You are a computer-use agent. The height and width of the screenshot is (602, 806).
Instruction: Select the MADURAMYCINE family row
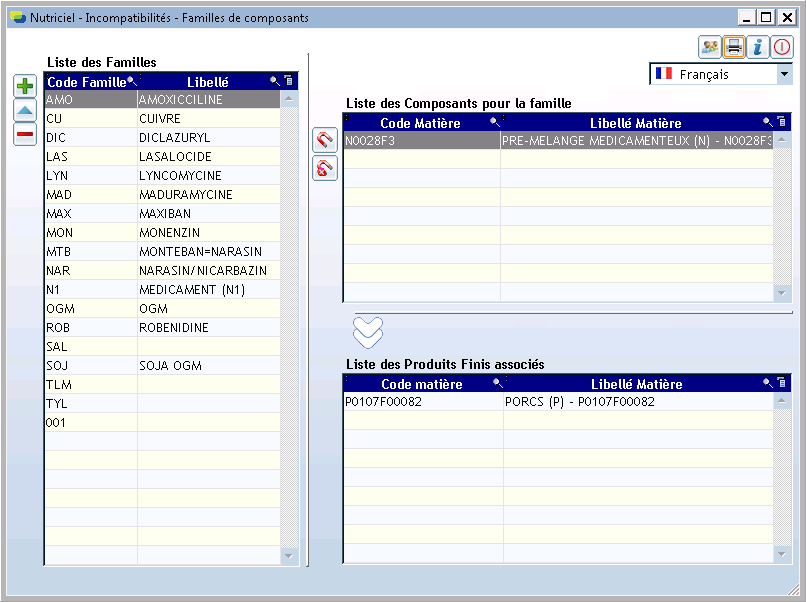click(162, 194)
